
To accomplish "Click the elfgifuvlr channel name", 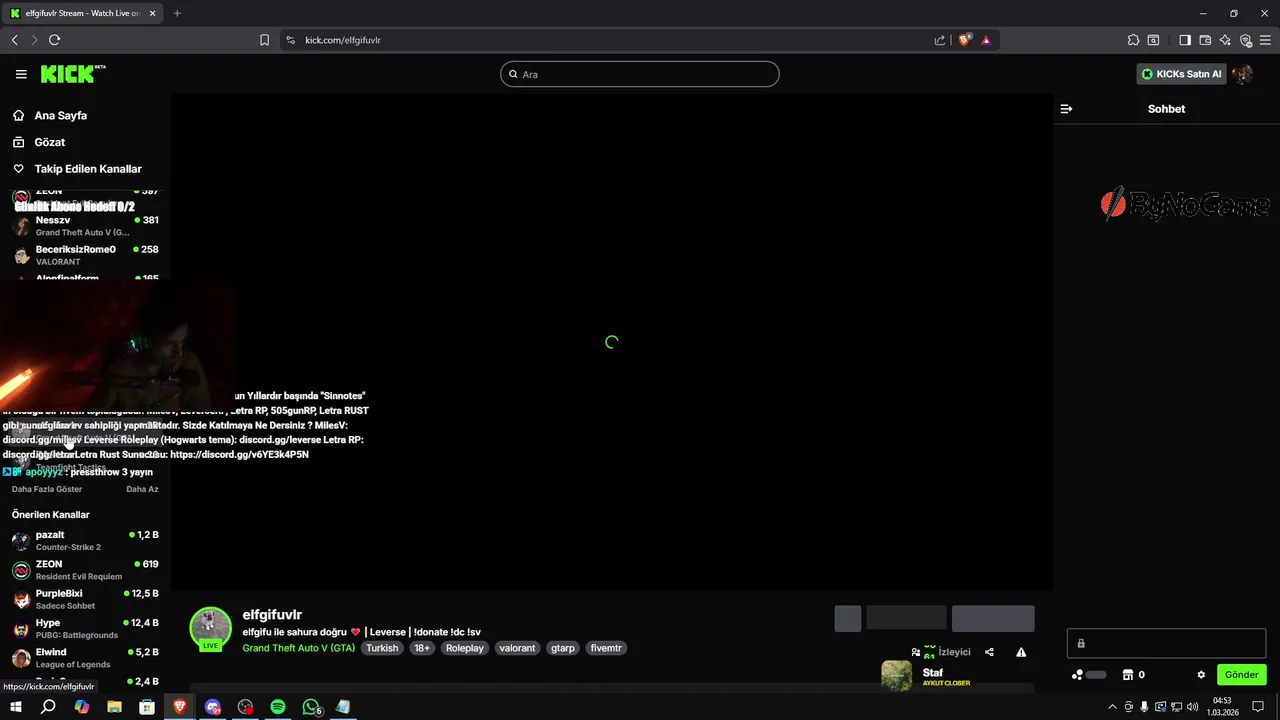I will tap(272, 615).
